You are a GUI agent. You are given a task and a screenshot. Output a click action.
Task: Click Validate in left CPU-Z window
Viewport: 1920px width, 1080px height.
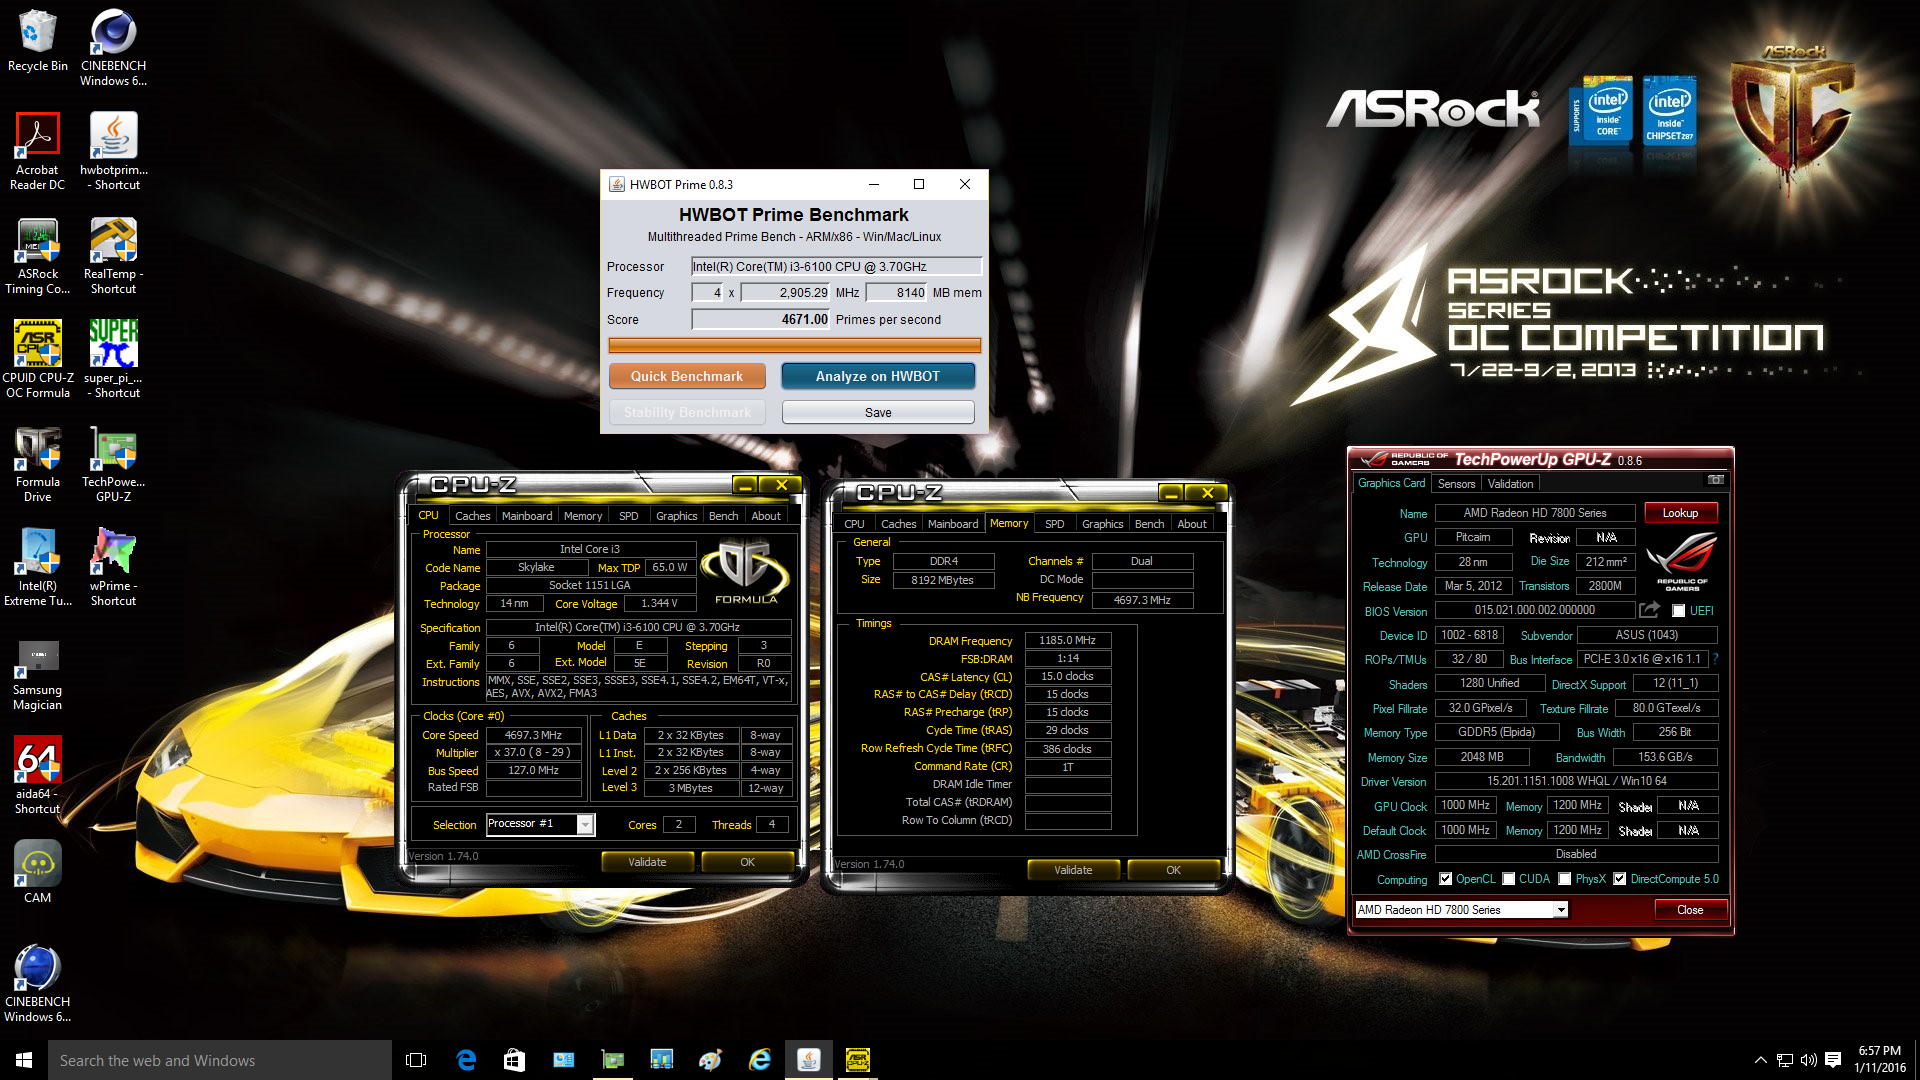(647, 862)
